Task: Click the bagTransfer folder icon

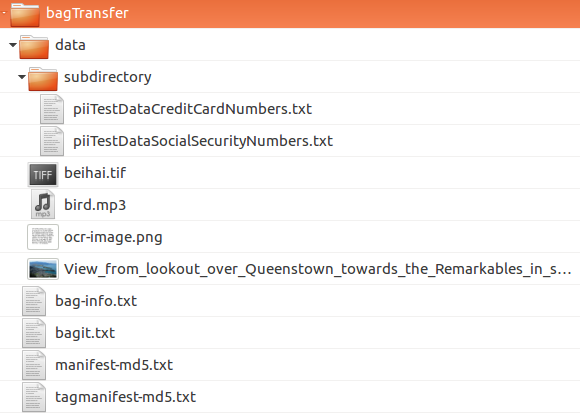Action: pos(25,14)
